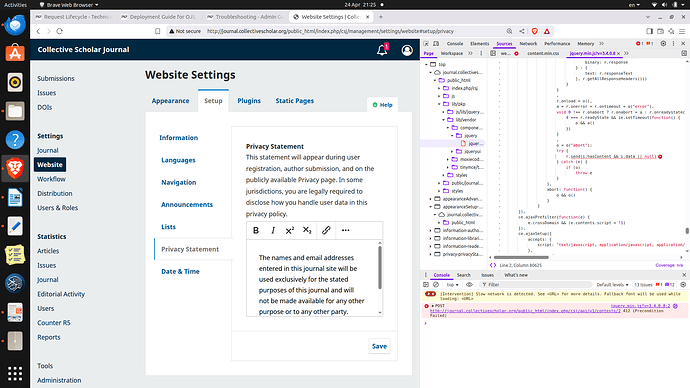Open the Plugins tab
This screenshot has width=690, height=388.
pyautogui.click(x=249, y=101)
